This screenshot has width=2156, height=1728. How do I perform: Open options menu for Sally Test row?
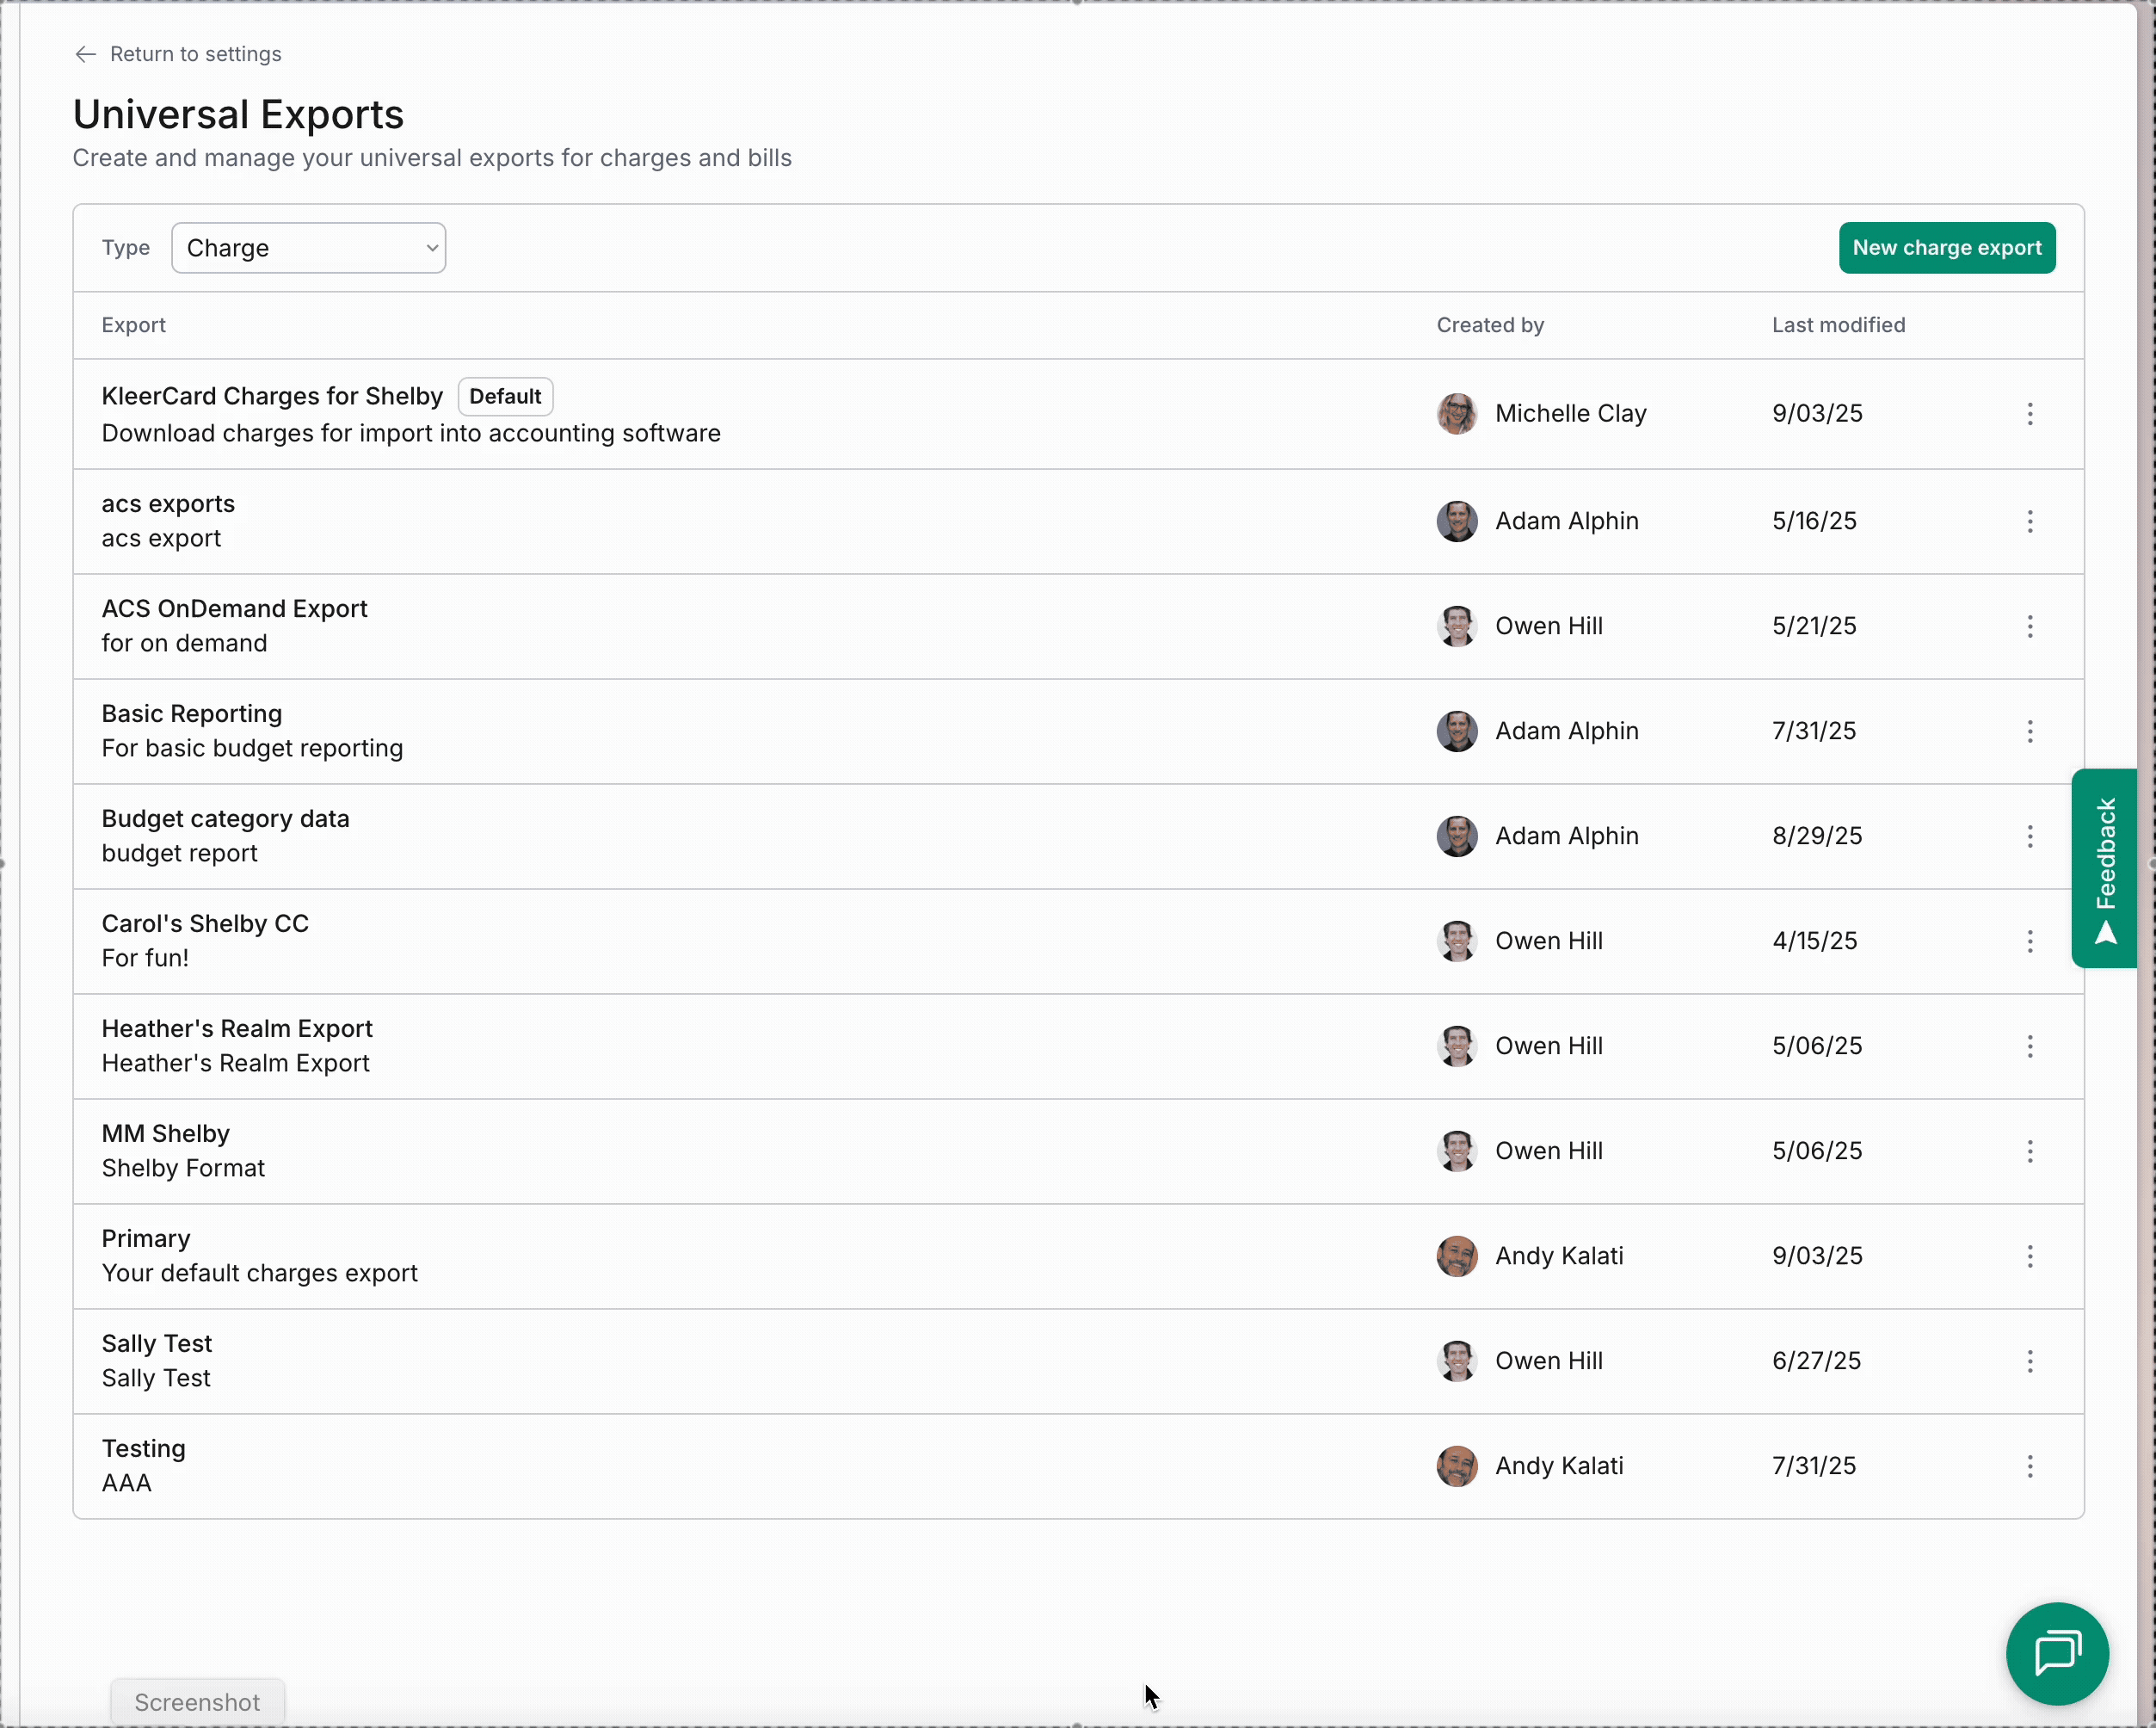[x=2029, y=1361]
